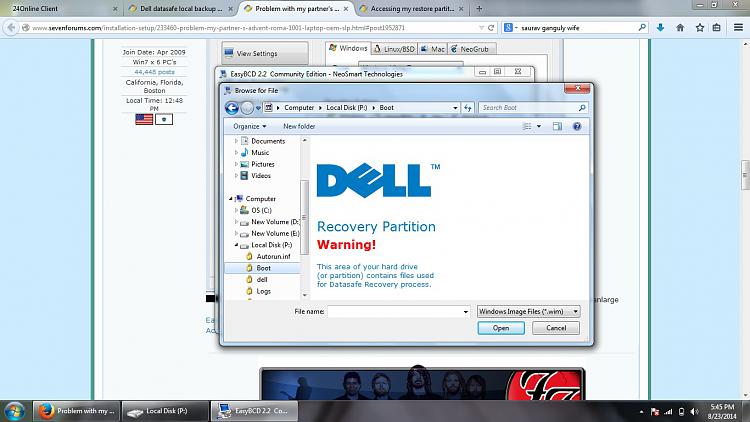This screenshot has height=422, width=750.
Task: Open the Organize menu
Action: pos(250,126)
